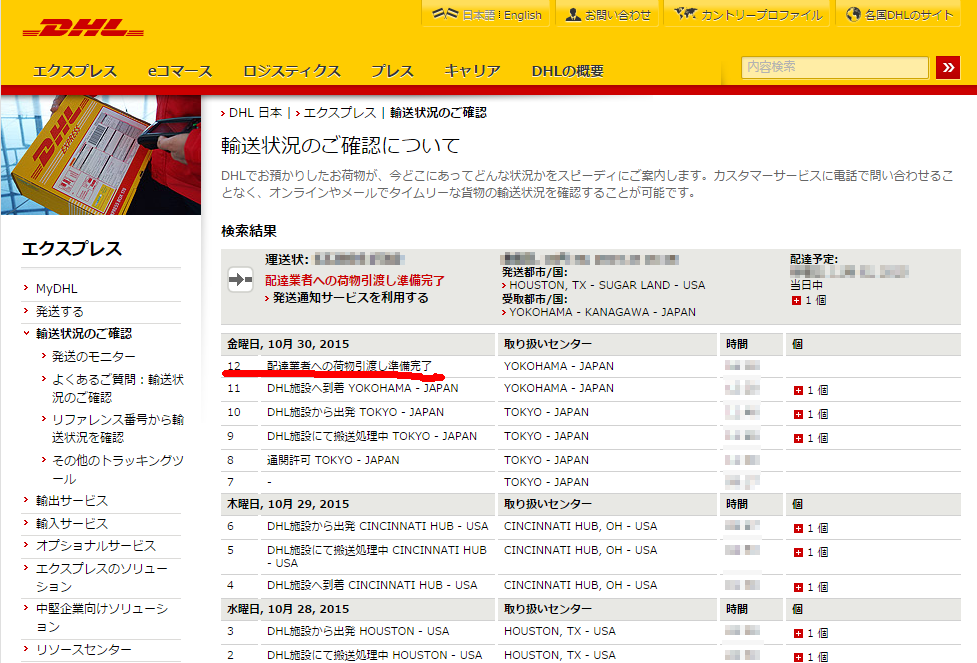
Task: Click 金曜日, 10月 30, 2015 date header
Action: 288,344
